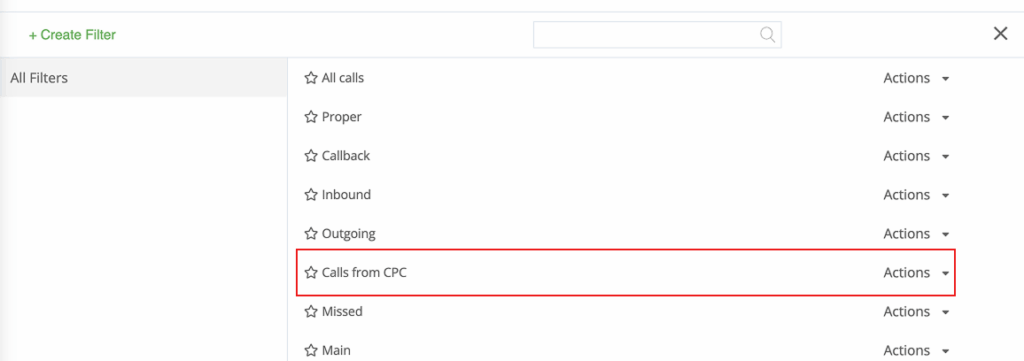Expand Actions menu for Calls from CPC
This screenshot has height=361, width=1024.
tap(916, 273)
